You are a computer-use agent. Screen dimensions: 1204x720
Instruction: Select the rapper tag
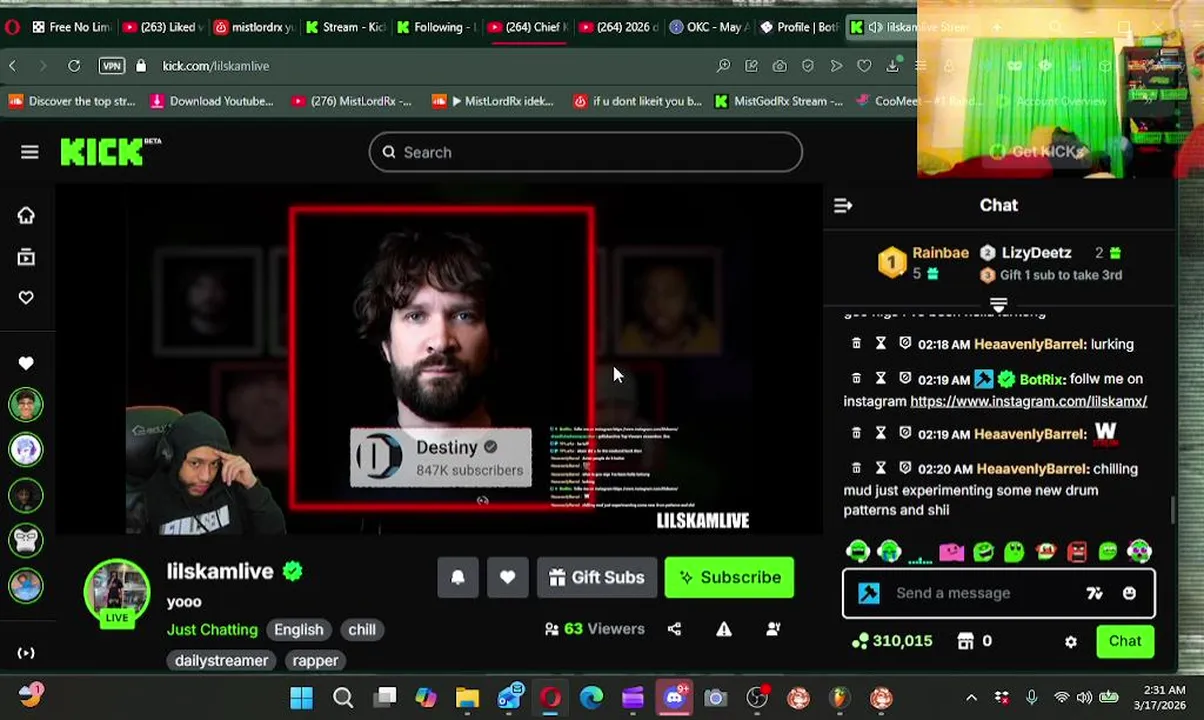click(x=315, y=660)
